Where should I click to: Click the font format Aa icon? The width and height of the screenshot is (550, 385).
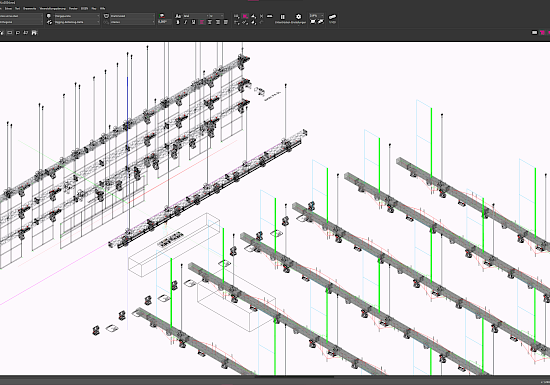tap(178, 16)
